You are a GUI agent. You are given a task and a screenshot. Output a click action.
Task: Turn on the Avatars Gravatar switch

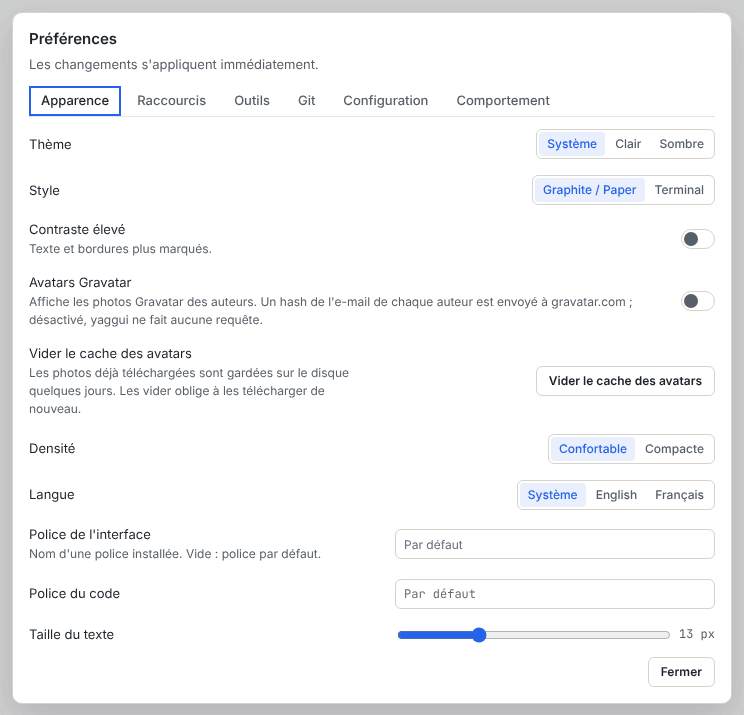(x=698, y=301)
